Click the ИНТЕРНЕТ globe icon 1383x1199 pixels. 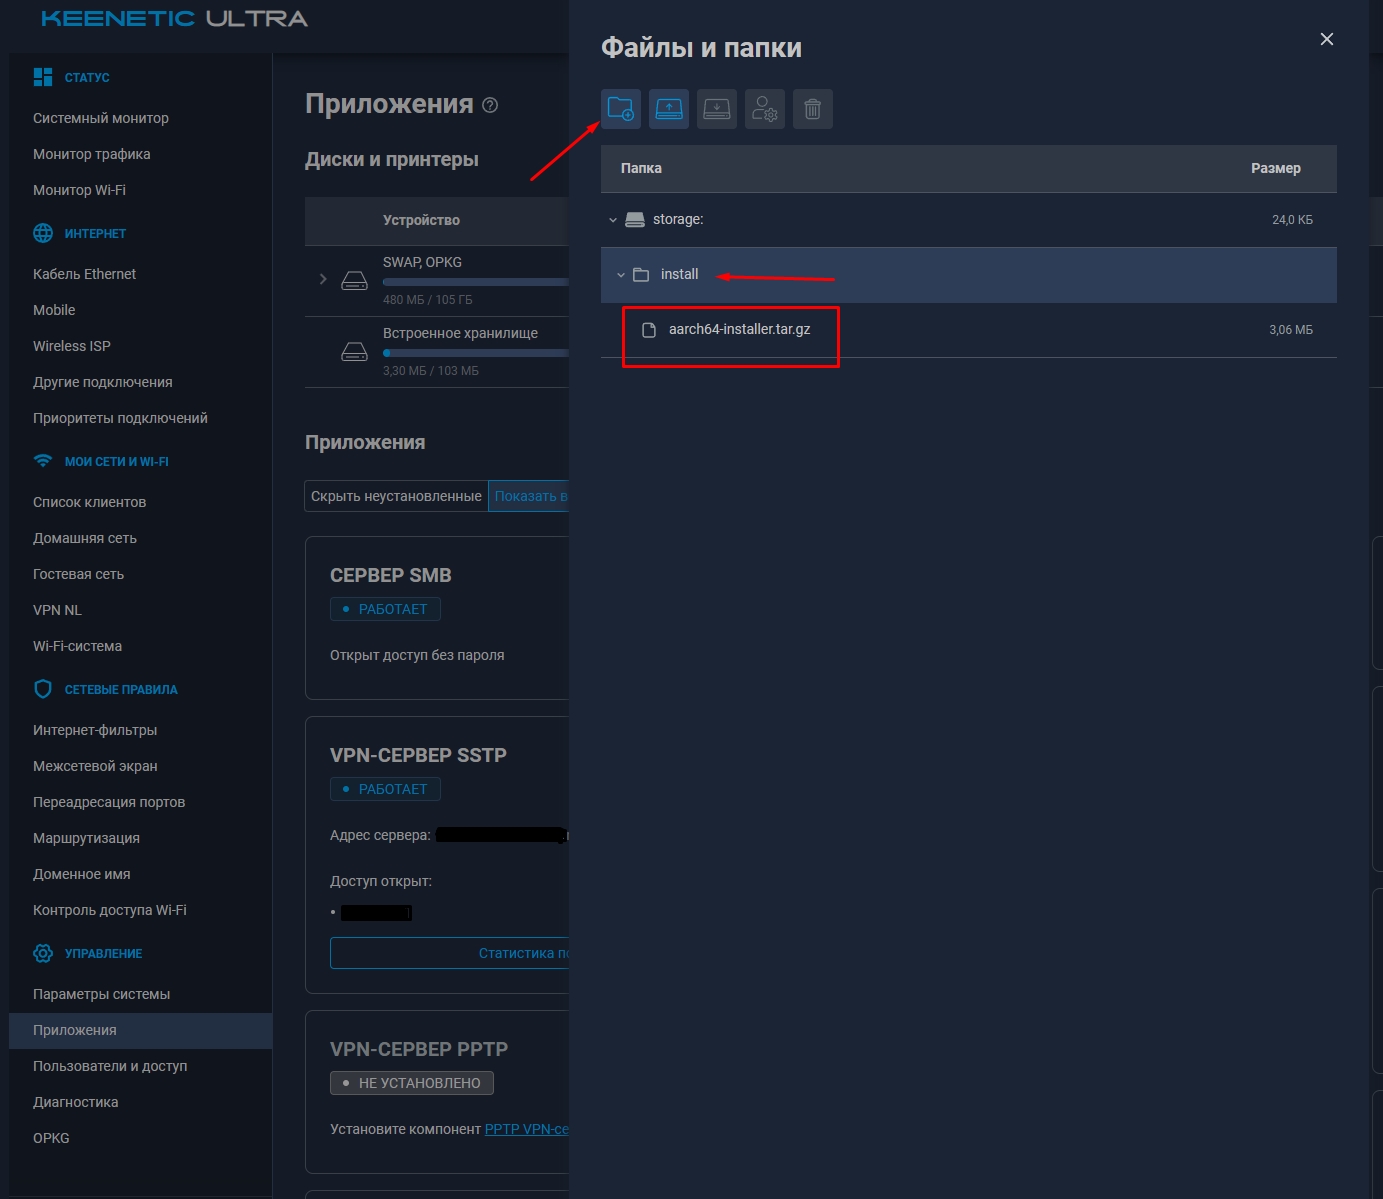pos(42,233)
